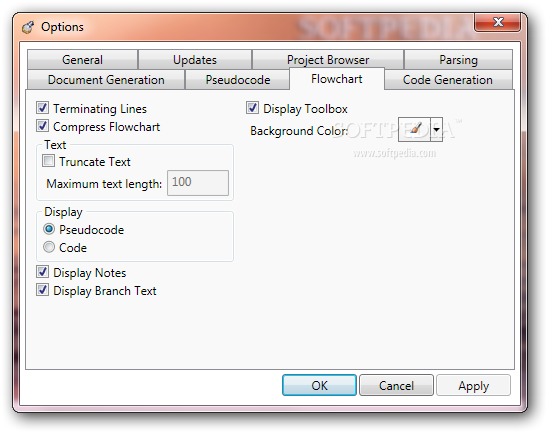Disable the Display Toolbox checkbox

252,108
